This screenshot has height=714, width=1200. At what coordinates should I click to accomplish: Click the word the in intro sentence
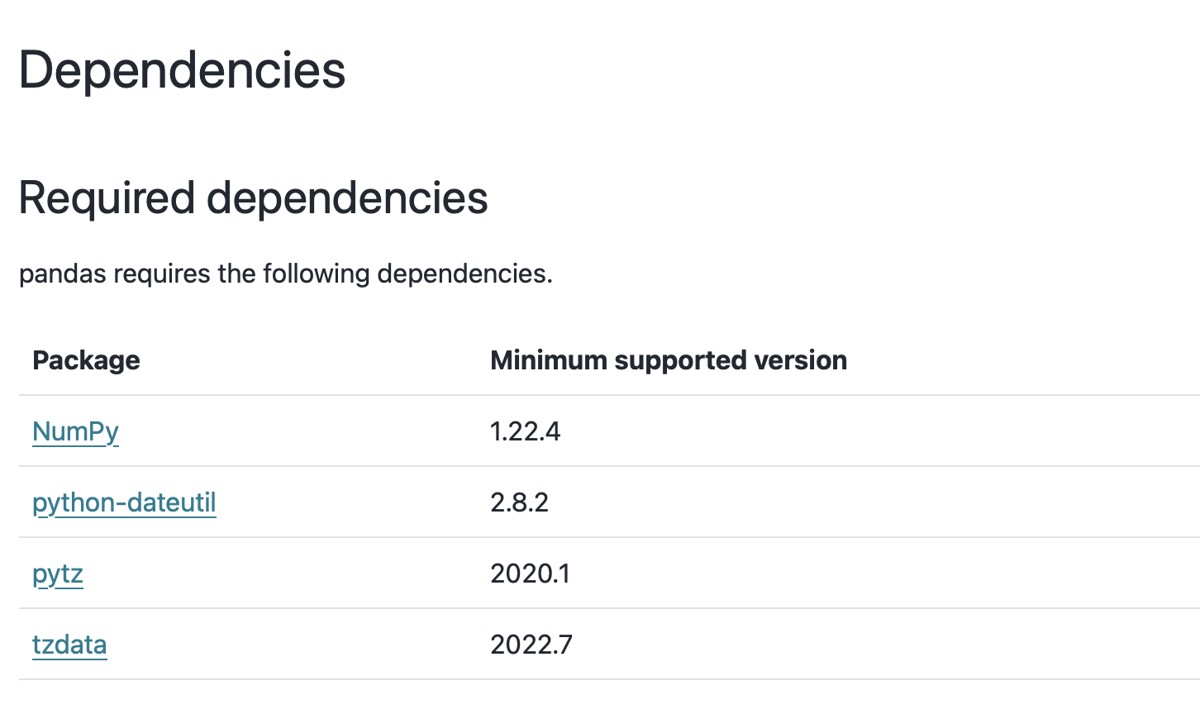click(x=236, y=274)
